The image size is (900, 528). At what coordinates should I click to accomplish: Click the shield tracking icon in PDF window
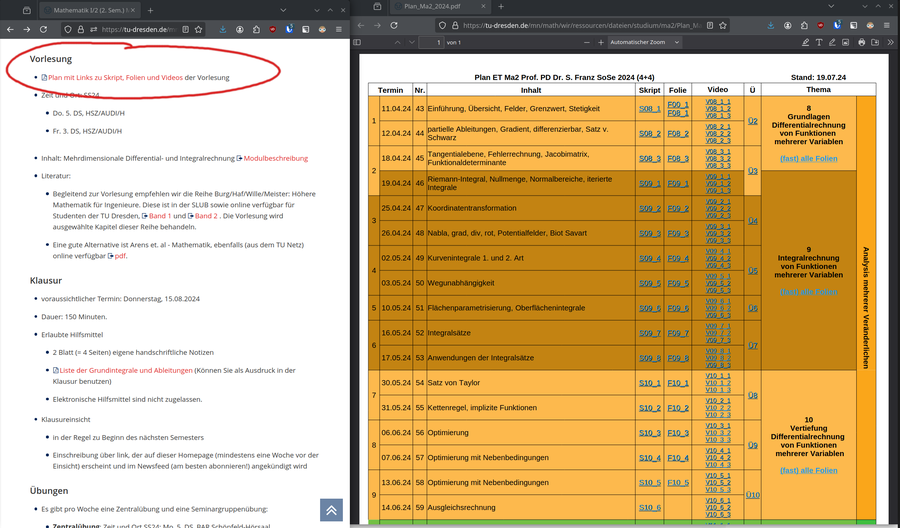pyautogui.click(x=442, y=25)
